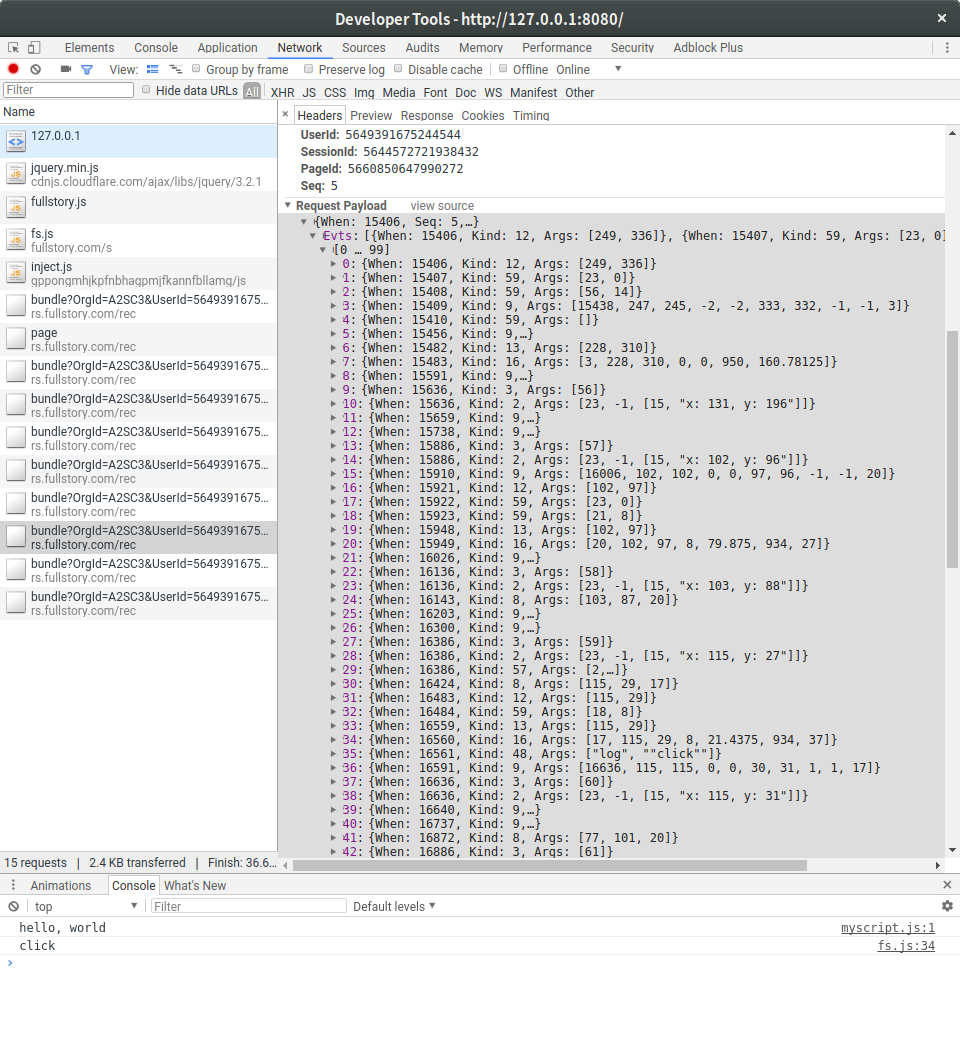Select the 127.0.0.1 document request
Viewport: 960px width, 1053px height.
tap(138, 141)
